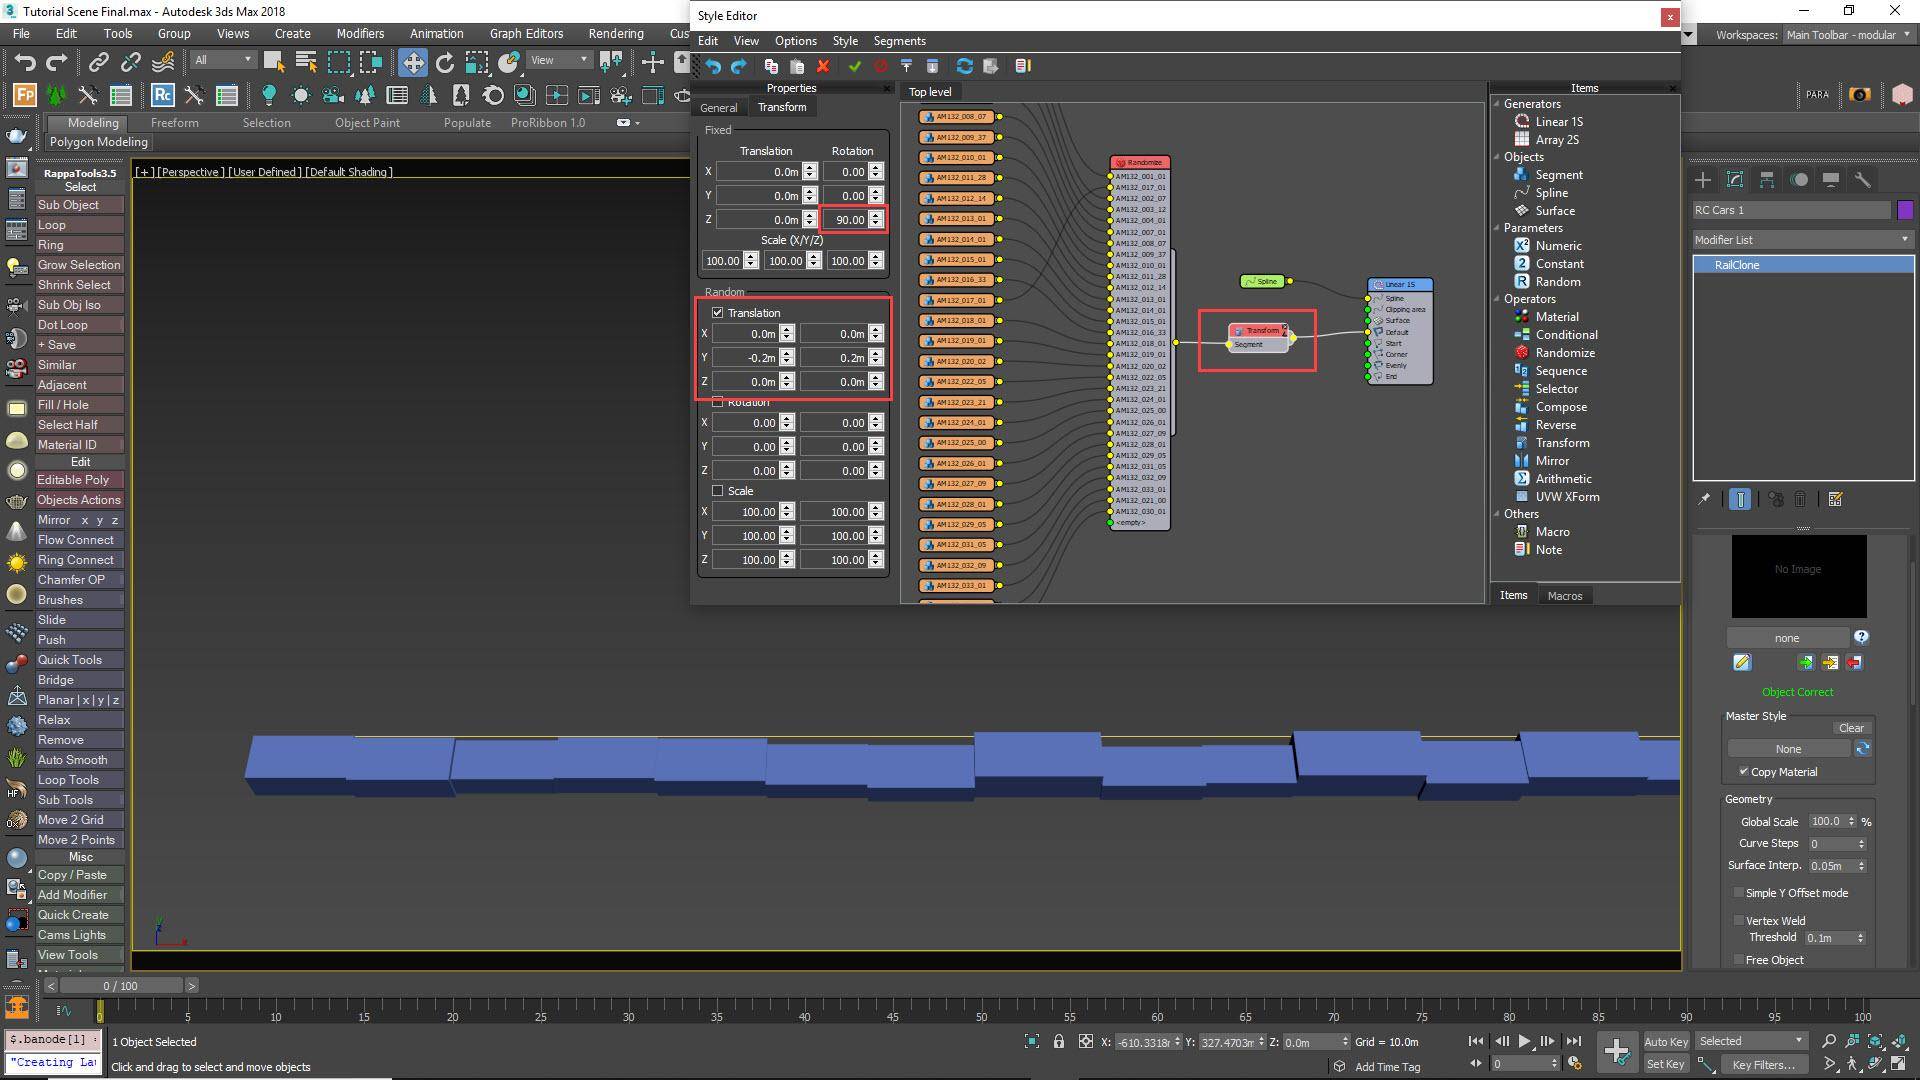Enable the Rotation checkbox in Random section
Image resolution: width=1920 pixels, height=1080 pixels.
pos(718,402)
